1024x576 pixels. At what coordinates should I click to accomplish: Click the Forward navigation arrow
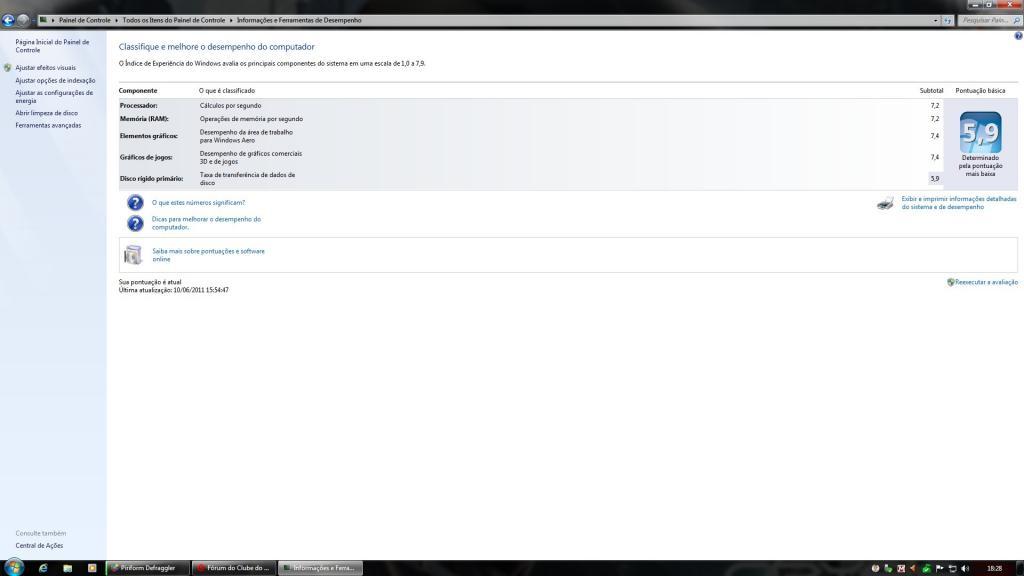coord(23,20)
